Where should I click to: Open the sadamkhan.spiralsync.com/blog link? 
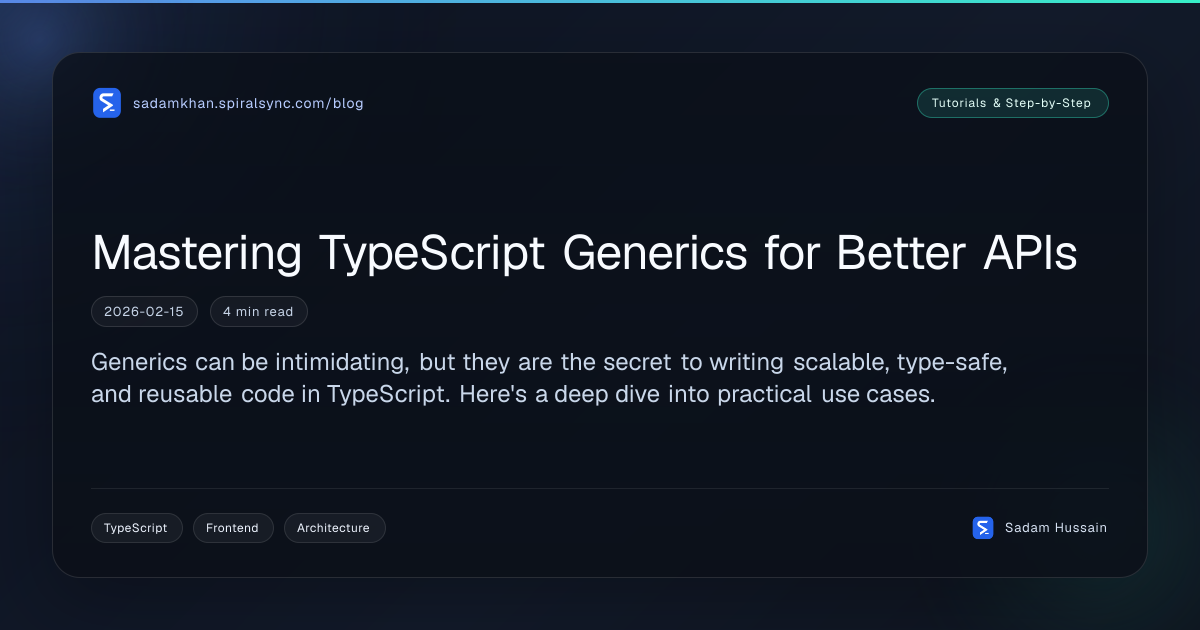point(248,103)
